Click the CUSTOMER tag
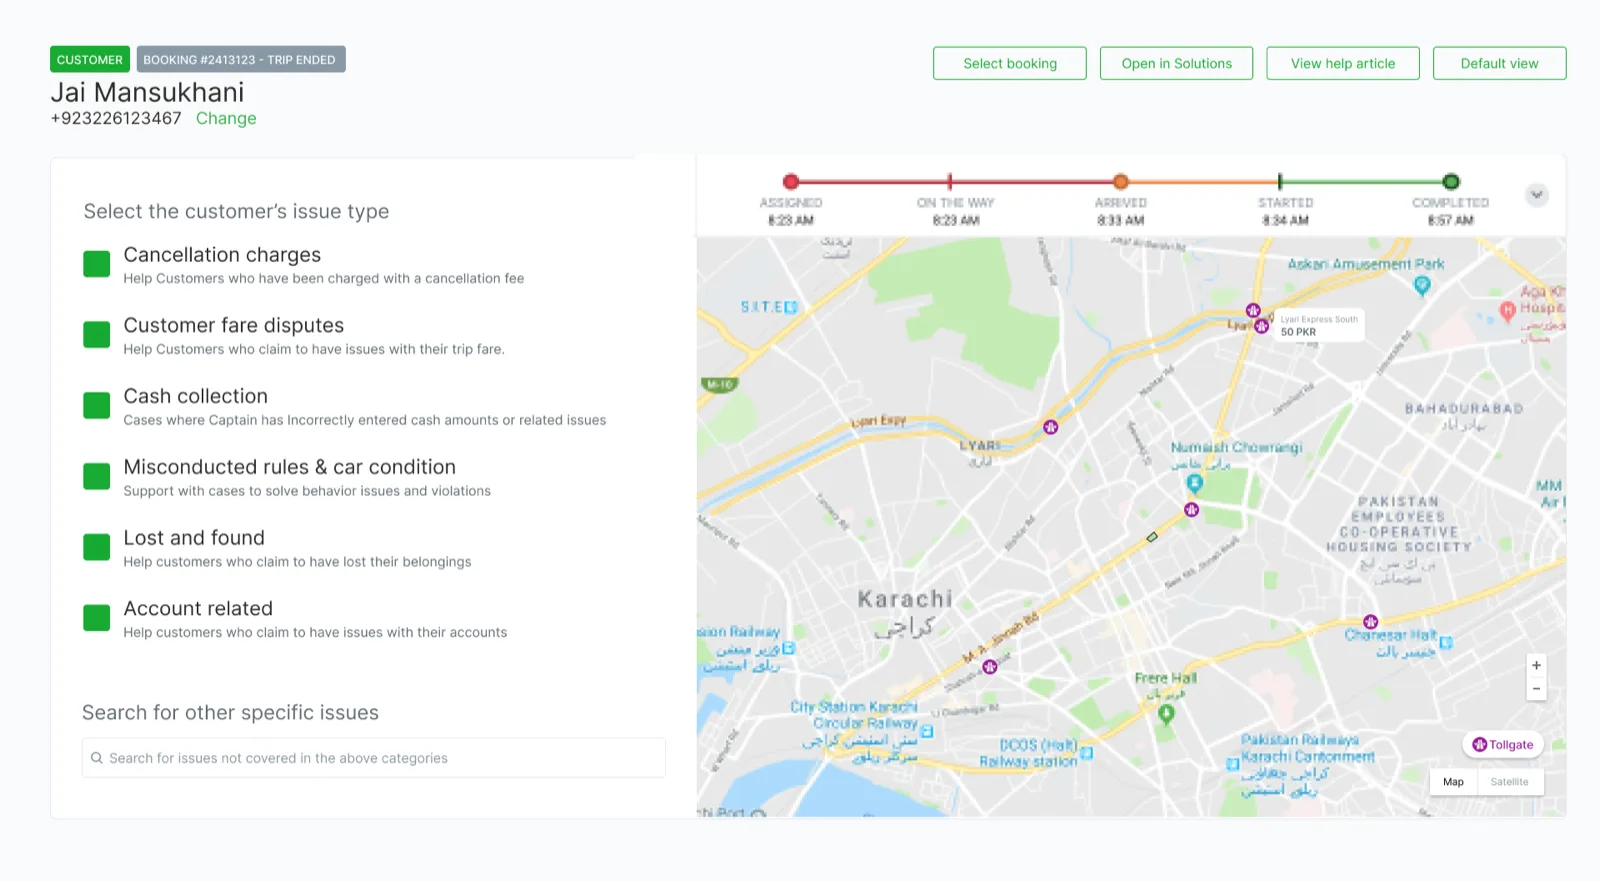Viewport: 1600px width, 881px height. point(90,59)
